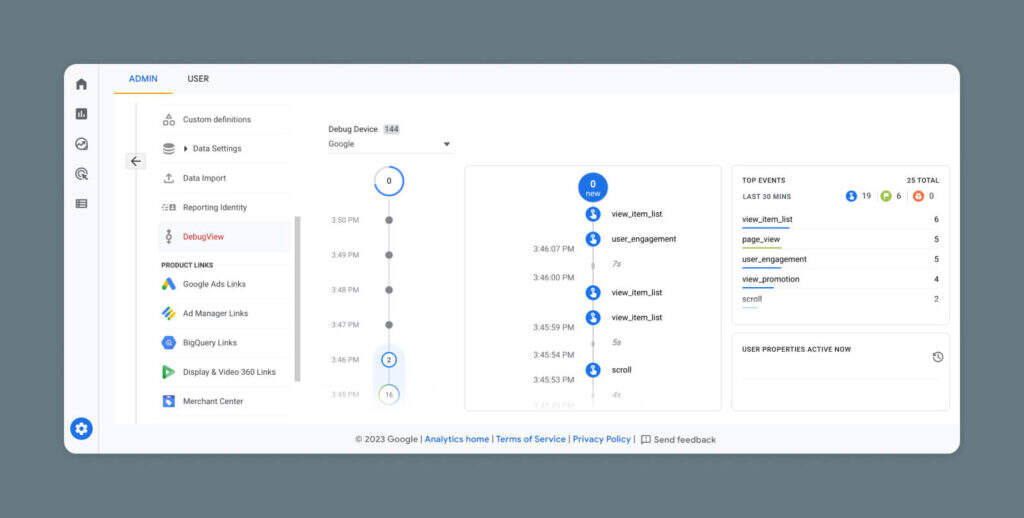Select view_promotion in Top Events list
This screenshot has height=518, width=1024.
pyautogui.click(x=771, y=279)
